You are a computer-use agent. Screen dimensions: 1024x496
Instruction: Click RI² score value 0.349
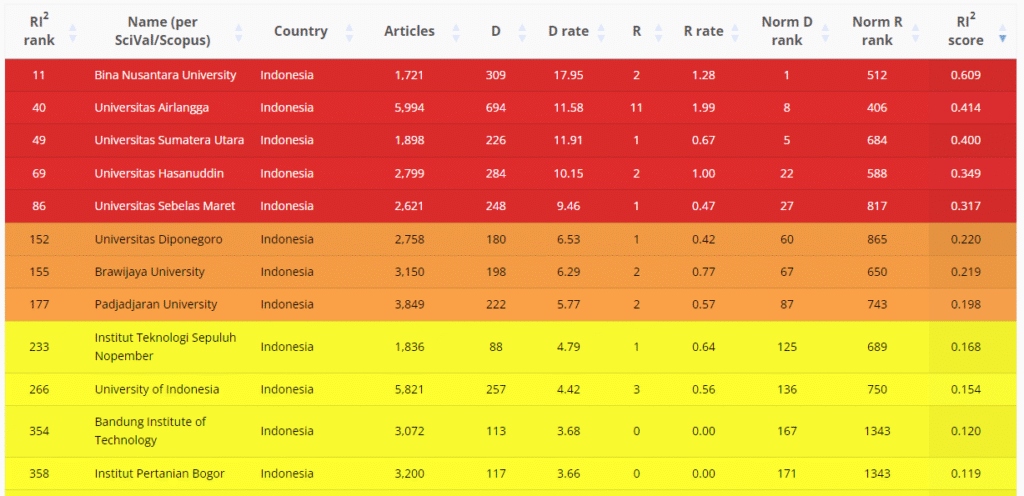coord(965,174)
